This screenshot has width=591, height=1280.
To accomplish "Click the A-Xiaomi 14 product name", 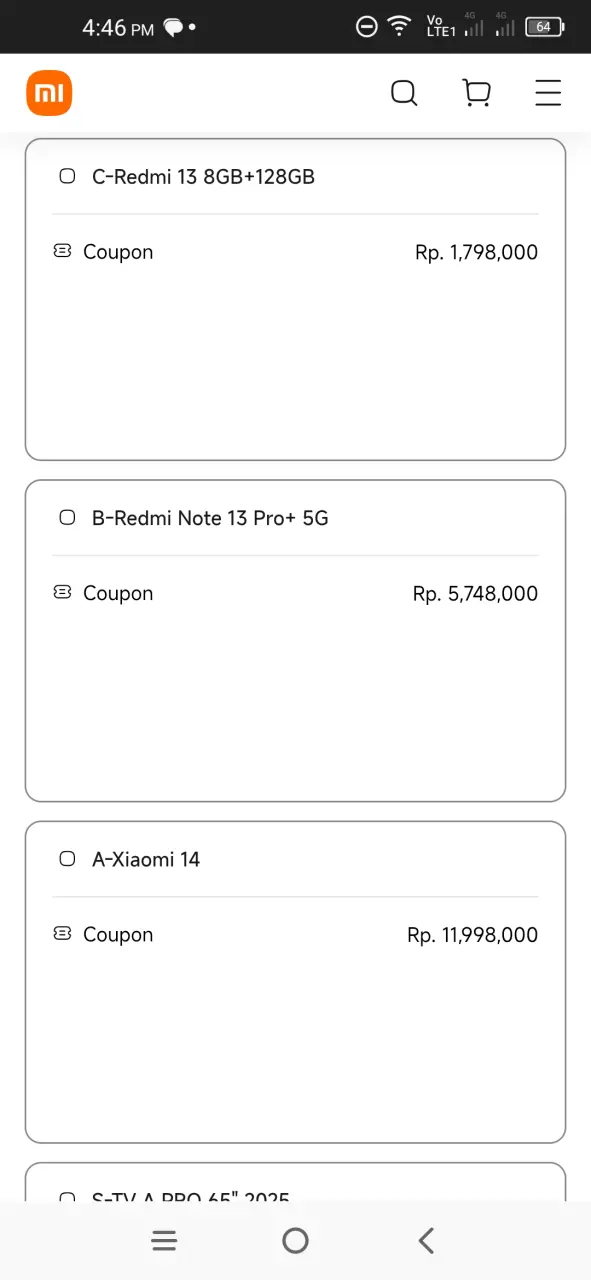I will tap(146, 858).
